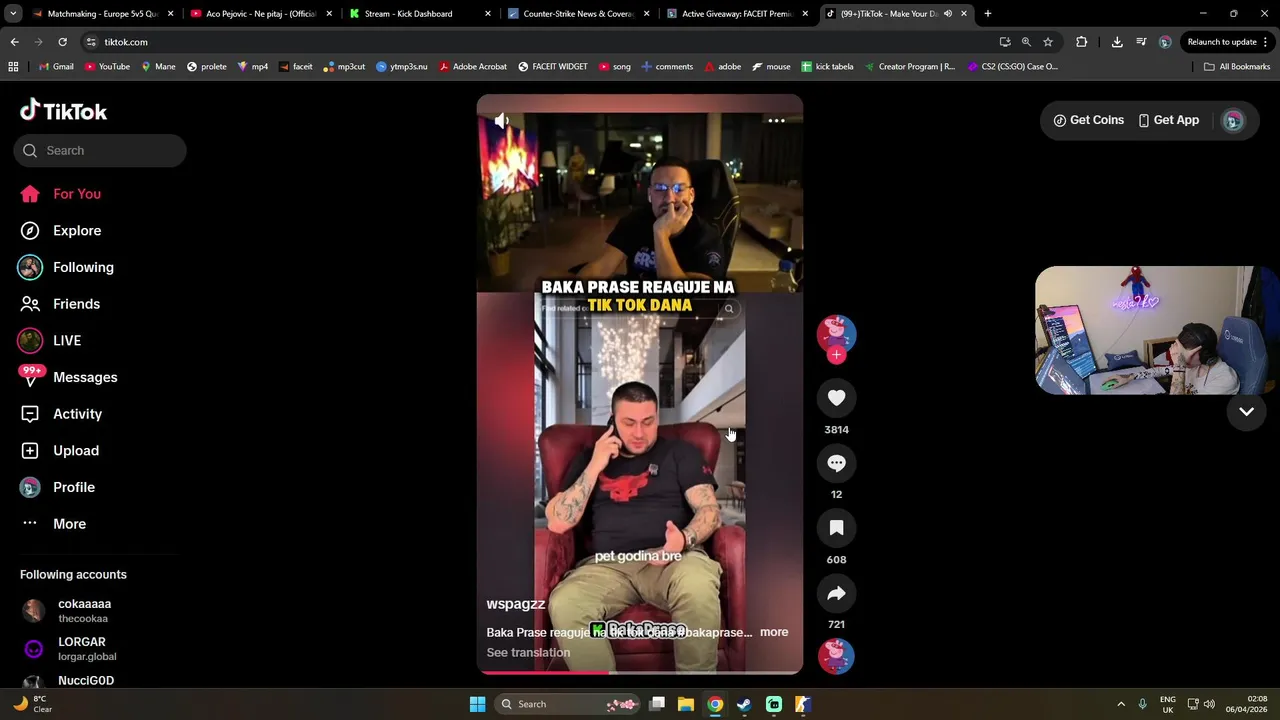
Task: Open the browser zoom magnifier icon
Action: point(1026,42)
